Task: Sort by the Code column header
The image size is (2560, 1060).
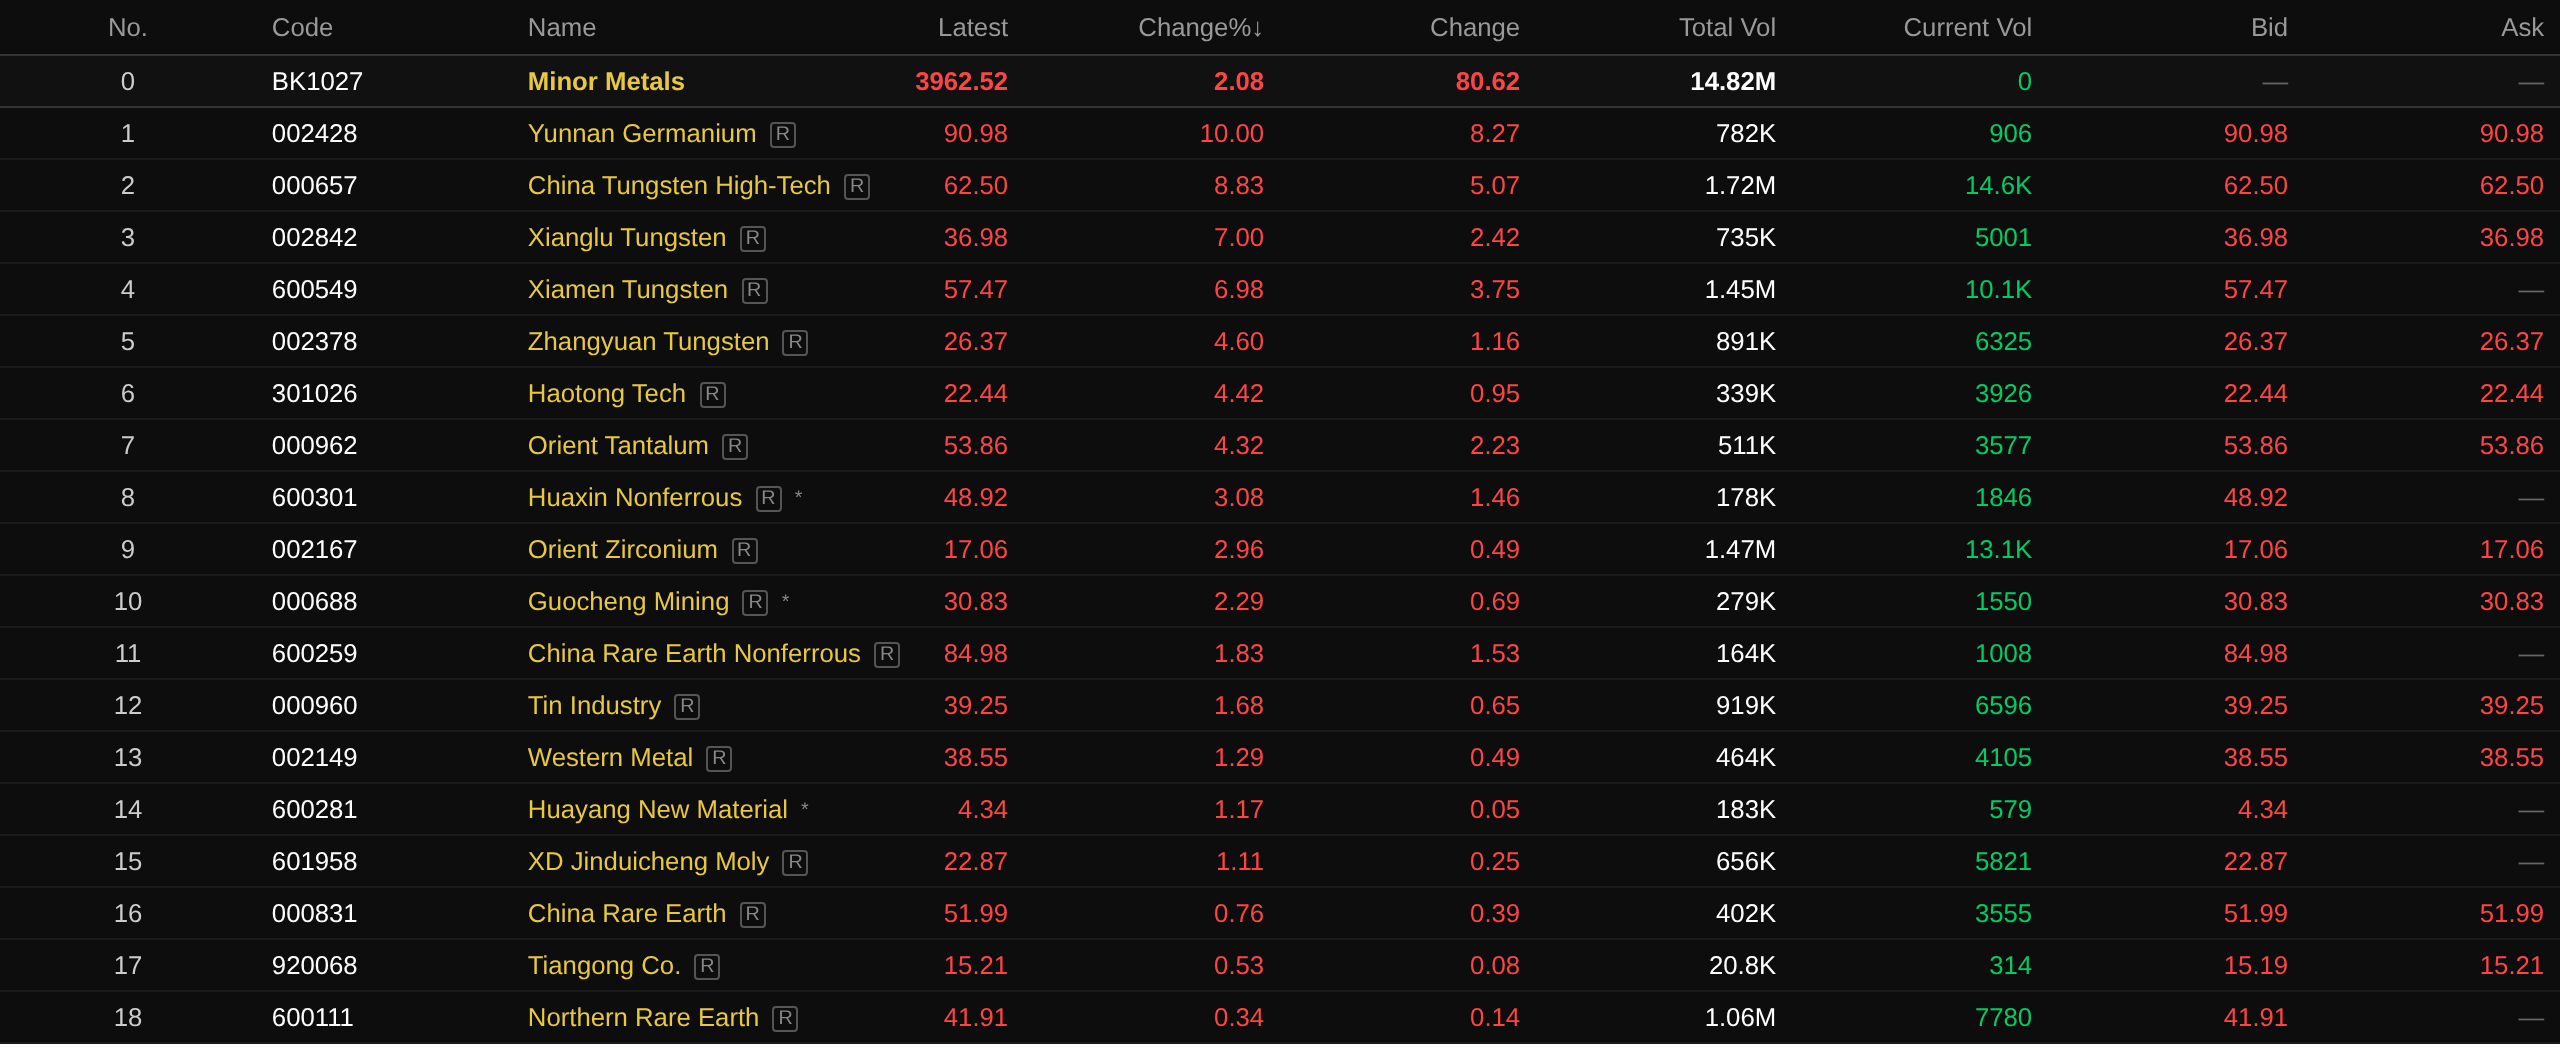Action: [302, 27]
